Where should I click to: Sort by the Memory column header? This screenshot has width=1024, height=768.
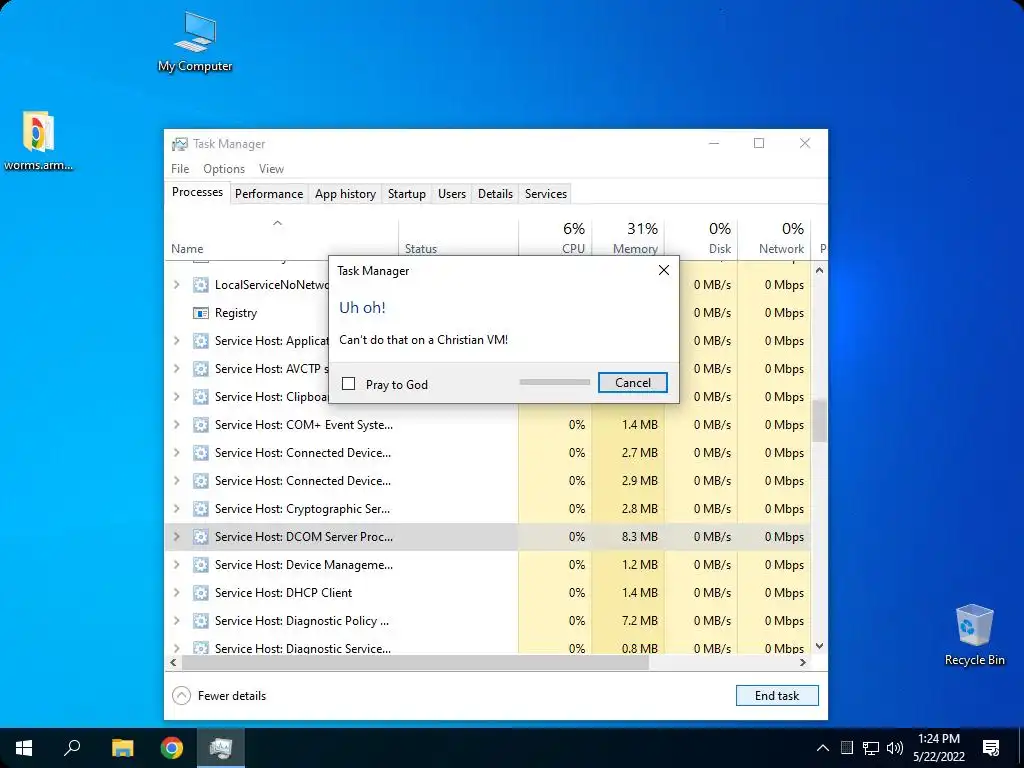[x=628, y=238]
